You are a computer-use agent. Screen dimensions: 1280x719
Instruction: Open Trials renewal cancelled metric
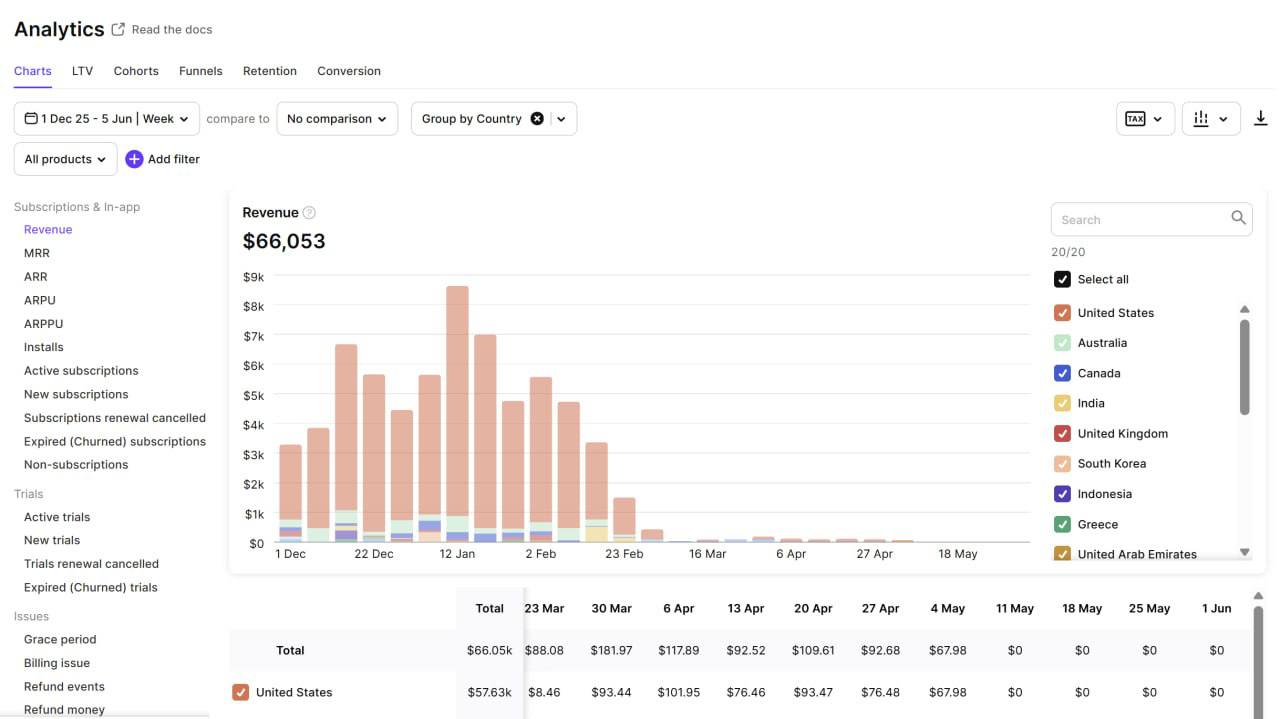[91, 564]
